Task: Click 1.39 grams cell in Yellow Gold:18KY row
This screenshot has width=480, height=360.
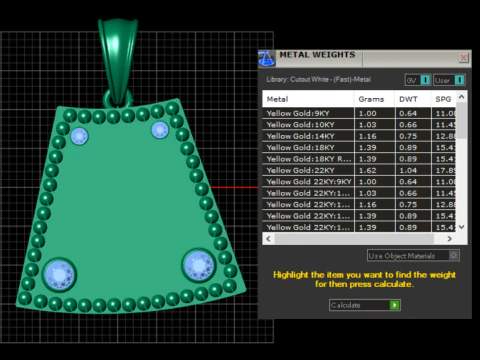Action: coord(375,147)
